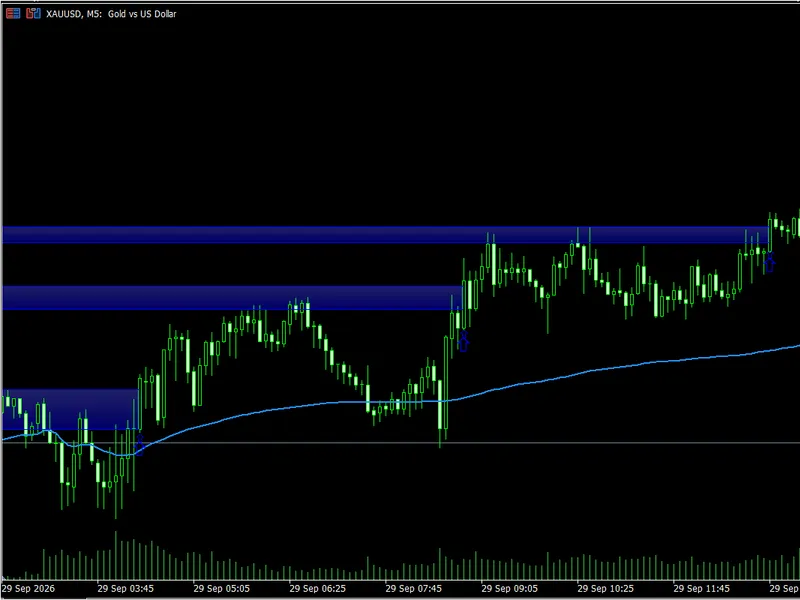Image resolution: width=800 pixels, height=600 pixels.
Task: Click the 29 Sep 06:25 time label
Action: [317, 588]
